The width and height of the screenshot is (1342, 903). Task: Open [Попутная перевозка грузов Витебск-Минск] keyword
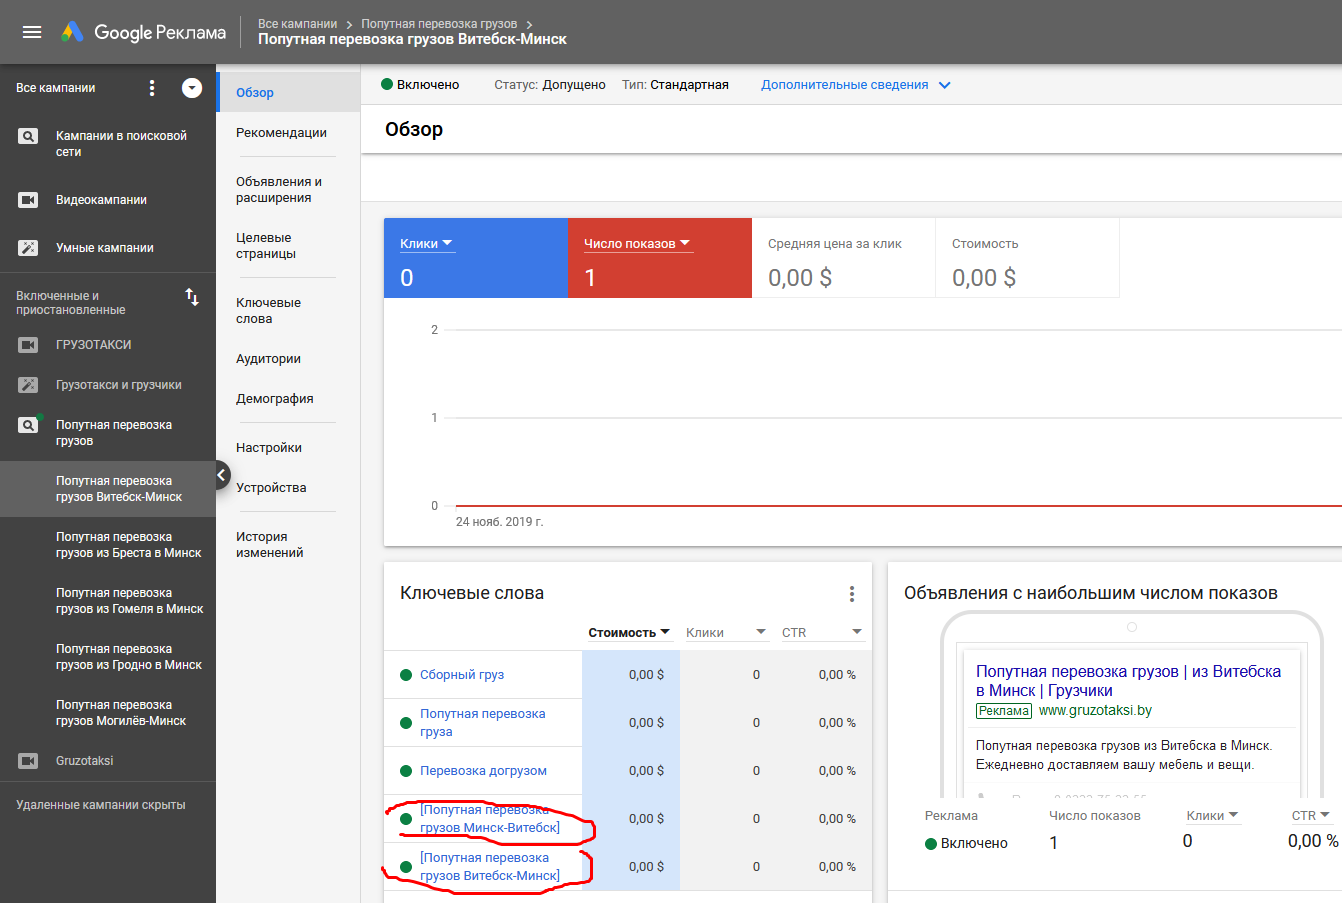[x=490, y=867]
